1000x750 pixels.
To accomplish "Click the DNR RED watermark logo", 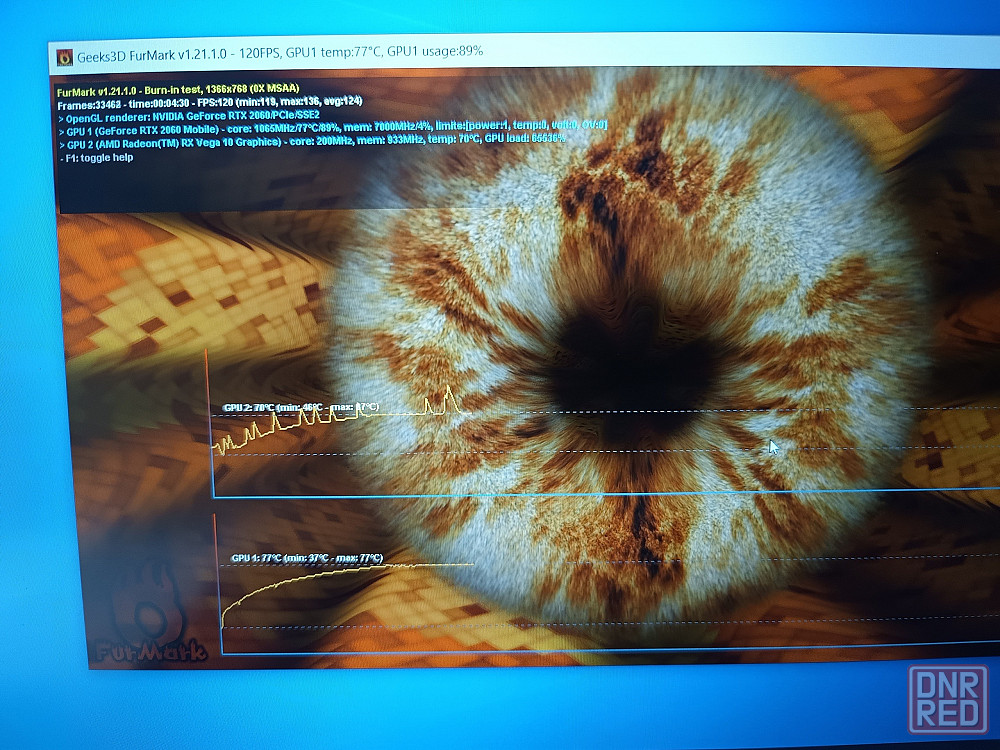I will pos(948,699).
